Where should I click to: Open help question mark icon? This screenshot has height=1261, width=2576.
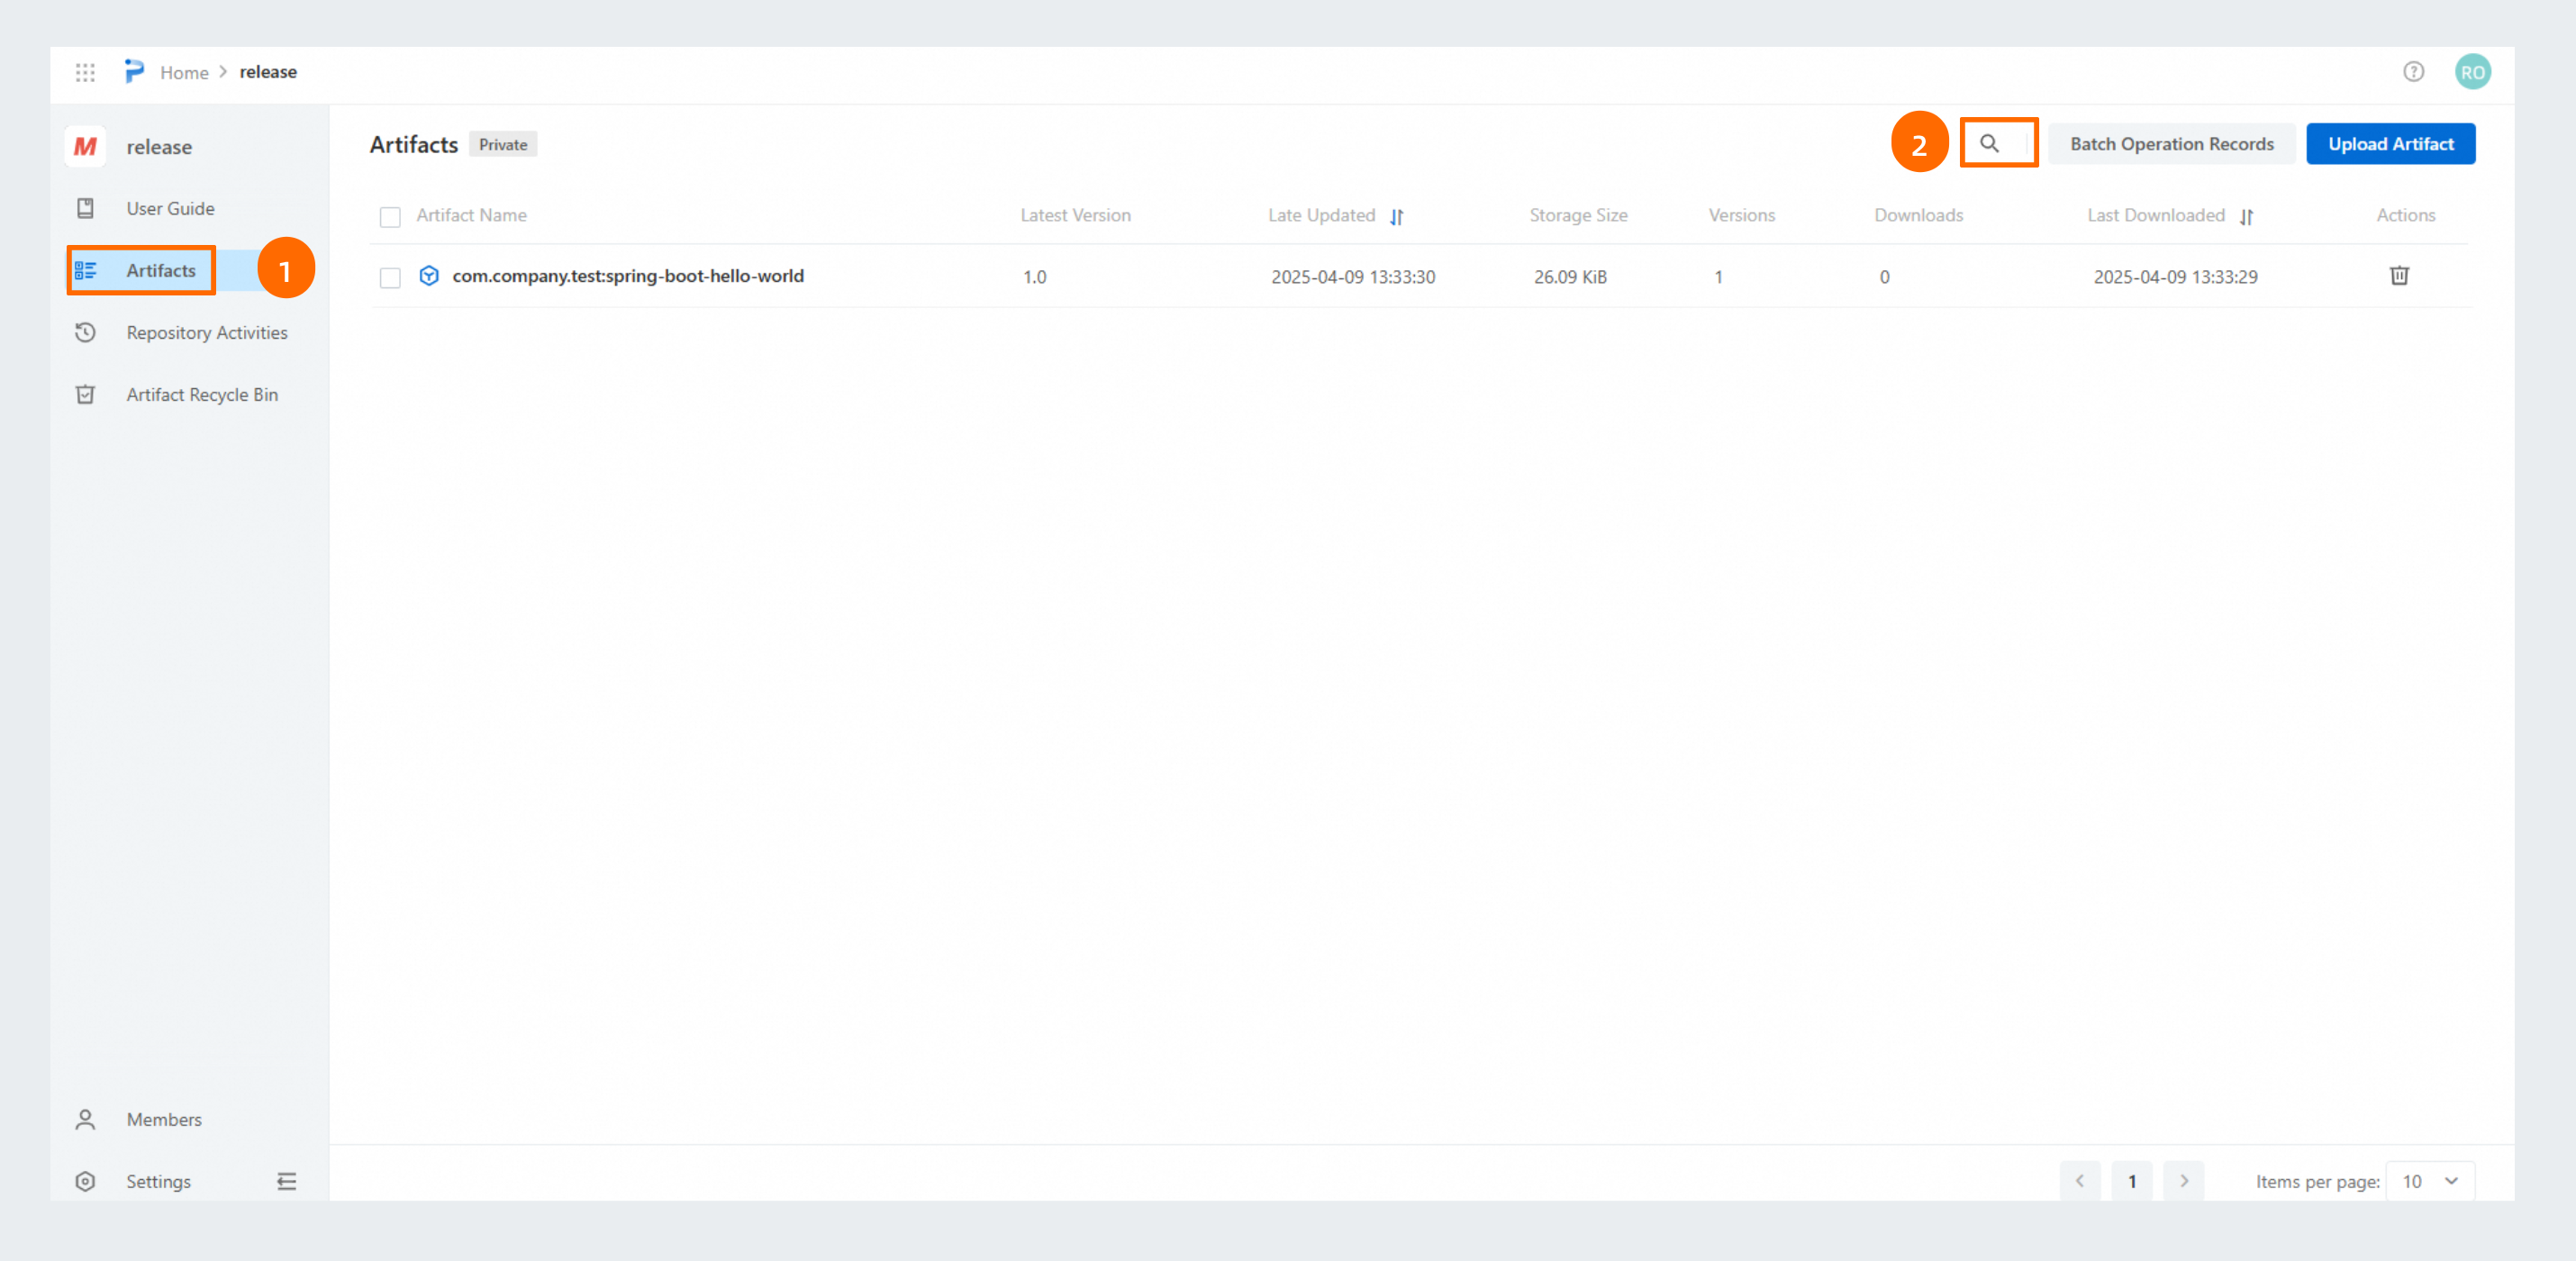[x=2413, y=72]
